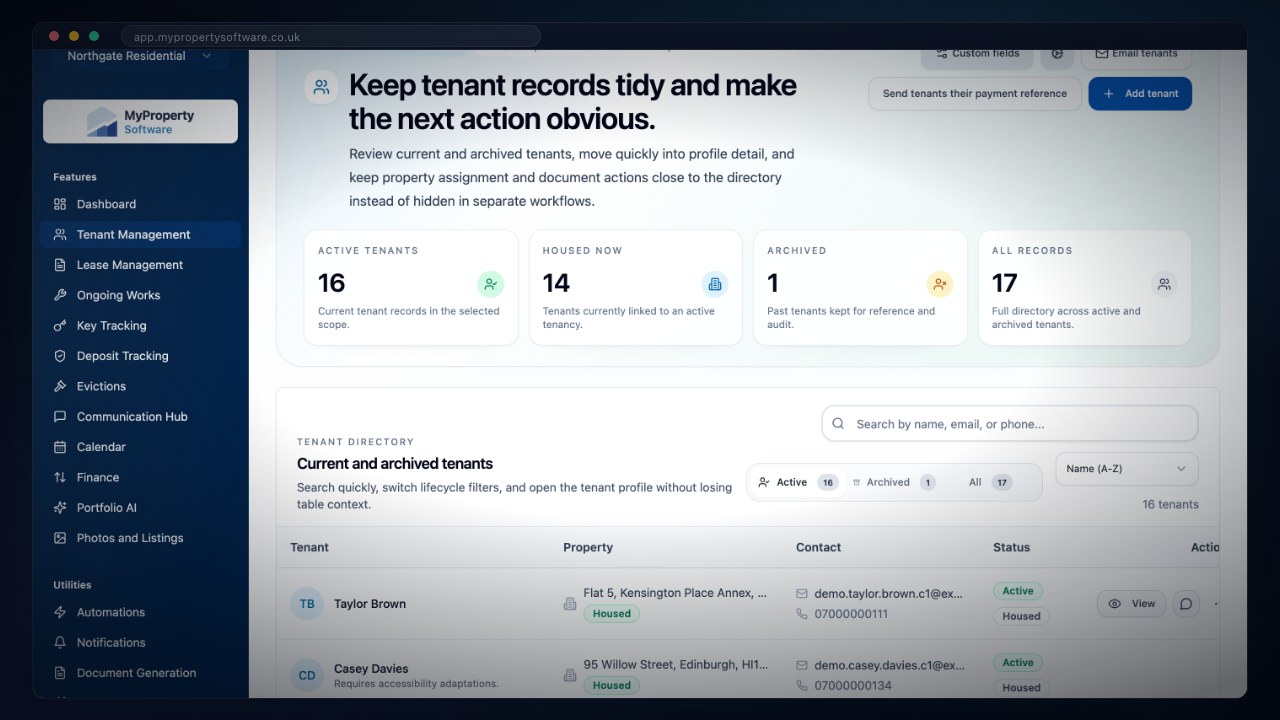
Task: Switch to the Active tenants filter tab
Action: (797, 482)
